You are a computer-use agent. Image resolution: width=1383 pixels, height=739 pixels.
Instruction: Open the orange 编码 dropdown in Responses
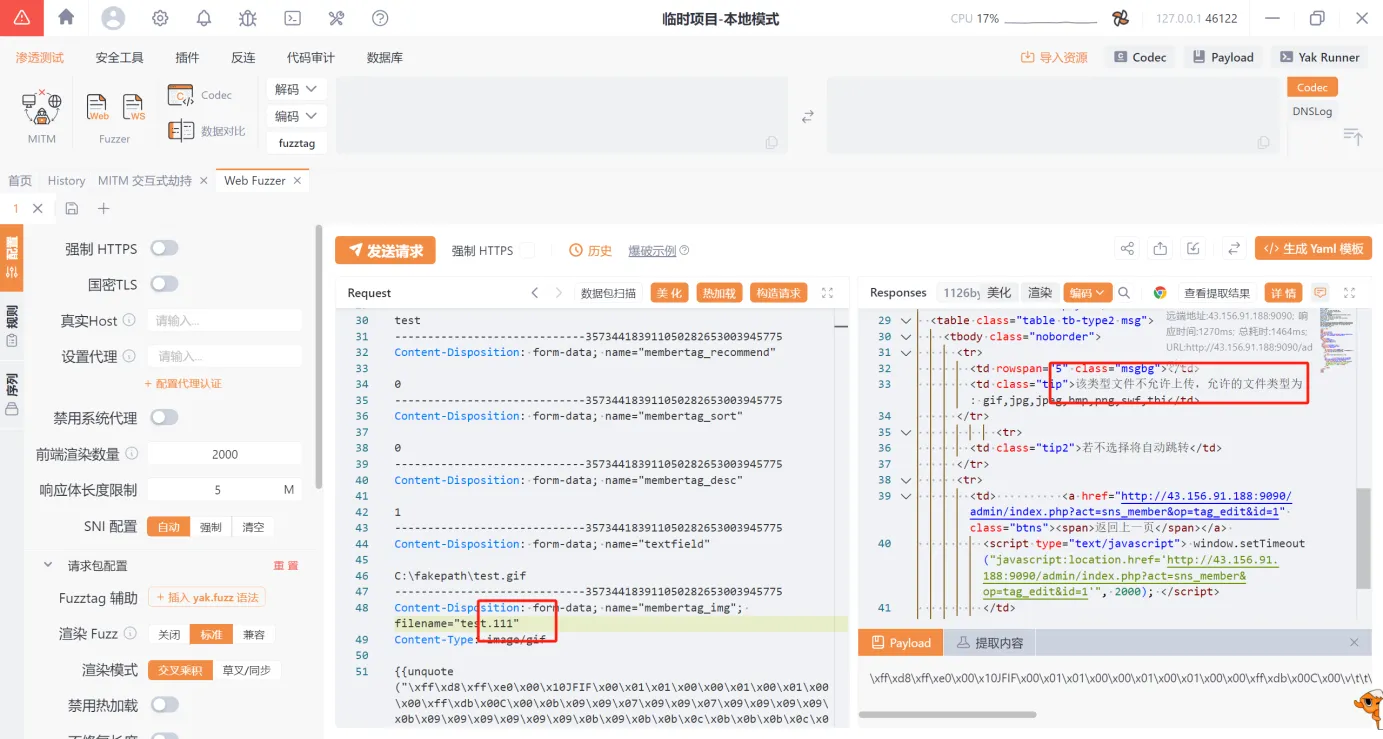coord(1088,293)
